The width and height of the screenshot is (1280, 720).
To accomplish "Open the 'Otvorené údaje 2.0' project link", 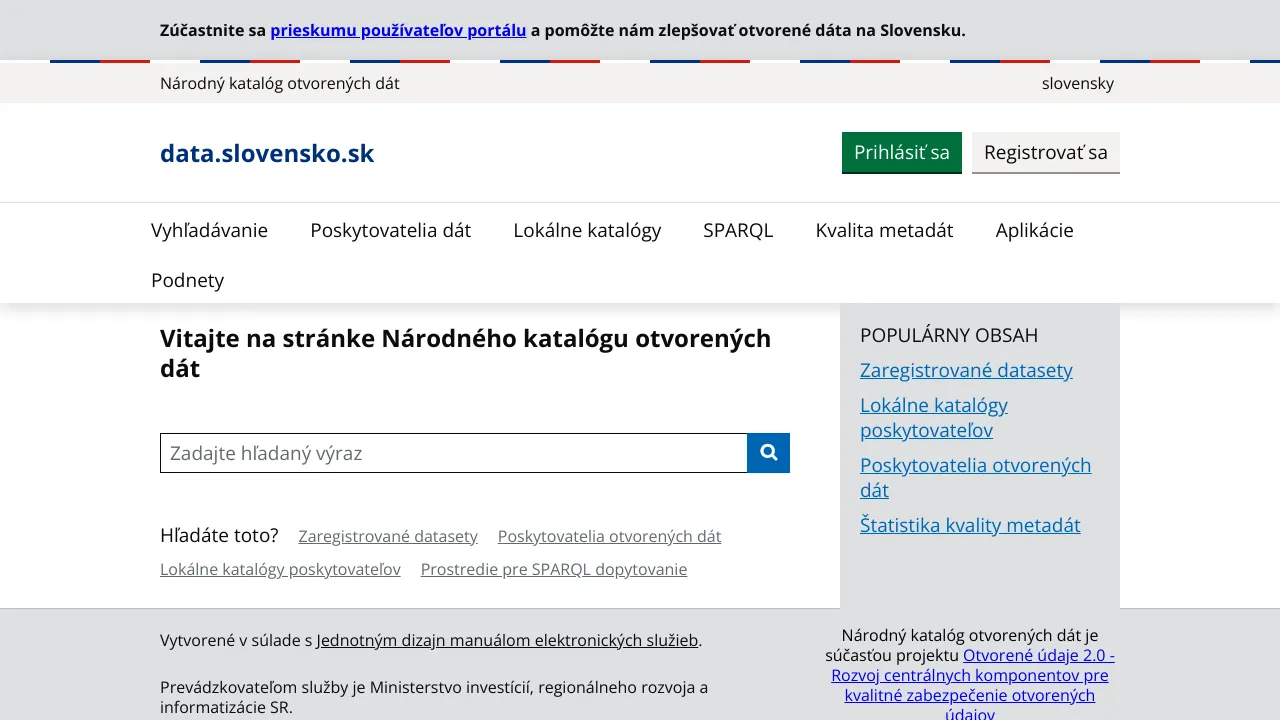I will tap(970, 685).
